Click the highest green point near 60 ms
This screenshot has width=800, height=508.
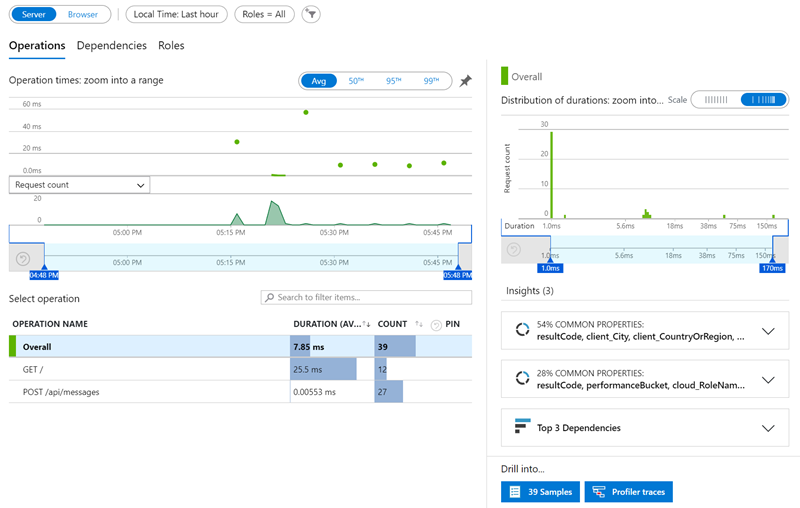[x=306, y=112]
